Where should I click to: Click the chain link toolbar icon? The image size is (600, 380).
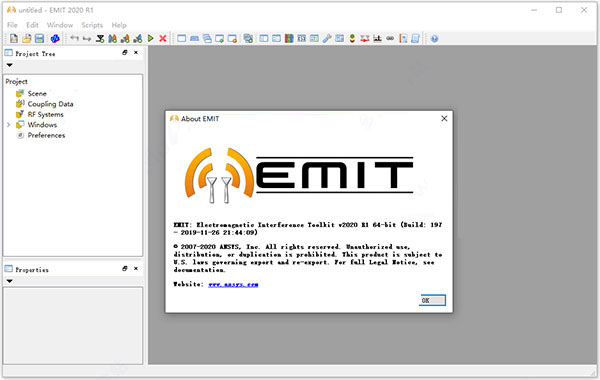point(390,38)
